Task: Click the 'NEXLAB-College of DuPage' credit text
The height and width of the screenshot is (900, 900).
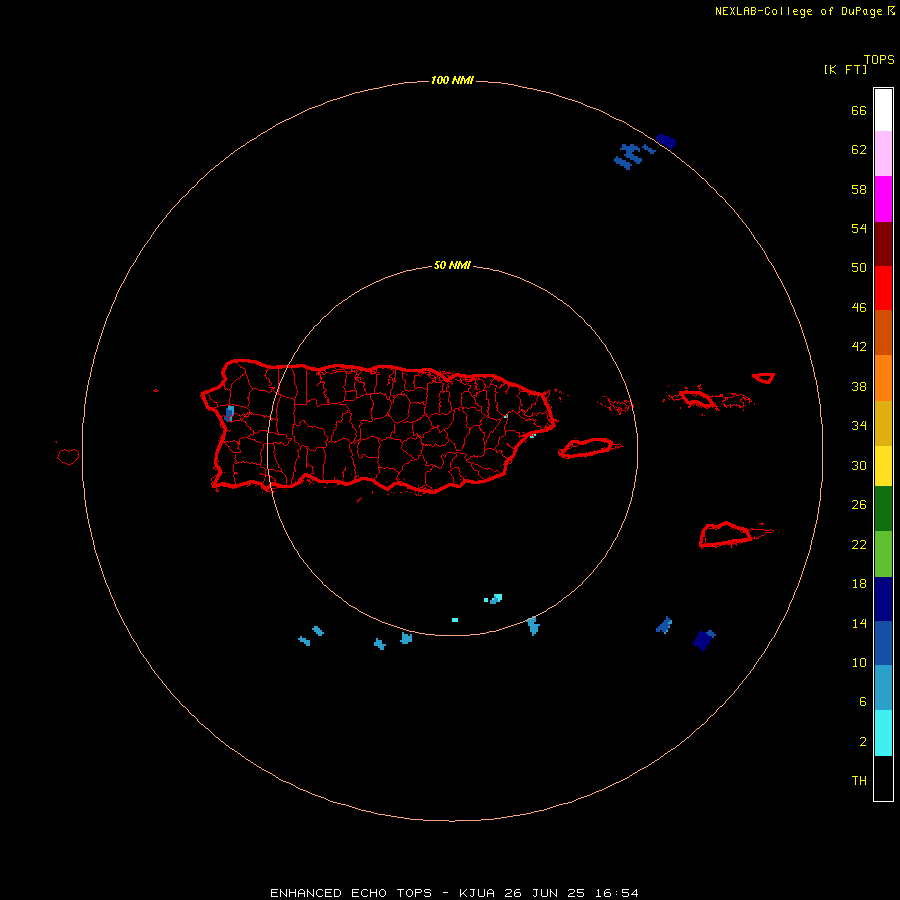Action: click(798, 11)
